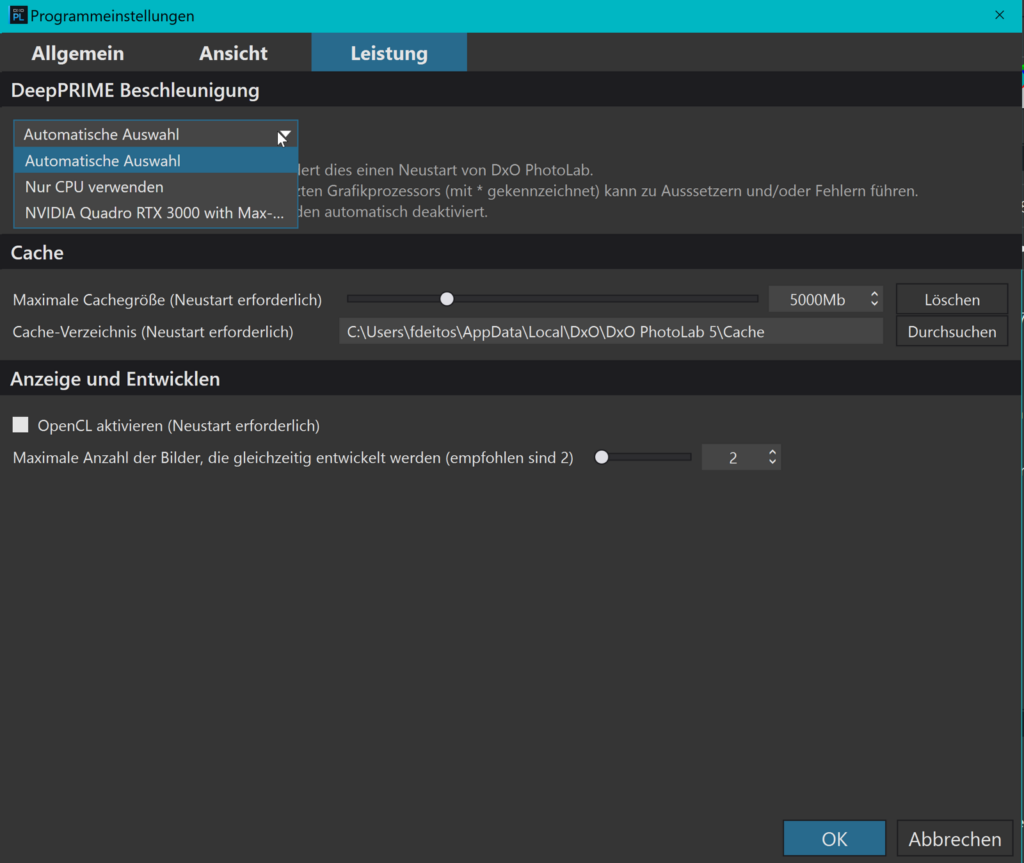The image size is (1024, 863).
Task: Increase simultaneous images count up arrow
Action: pyautogui.click(x=773, y=452)
